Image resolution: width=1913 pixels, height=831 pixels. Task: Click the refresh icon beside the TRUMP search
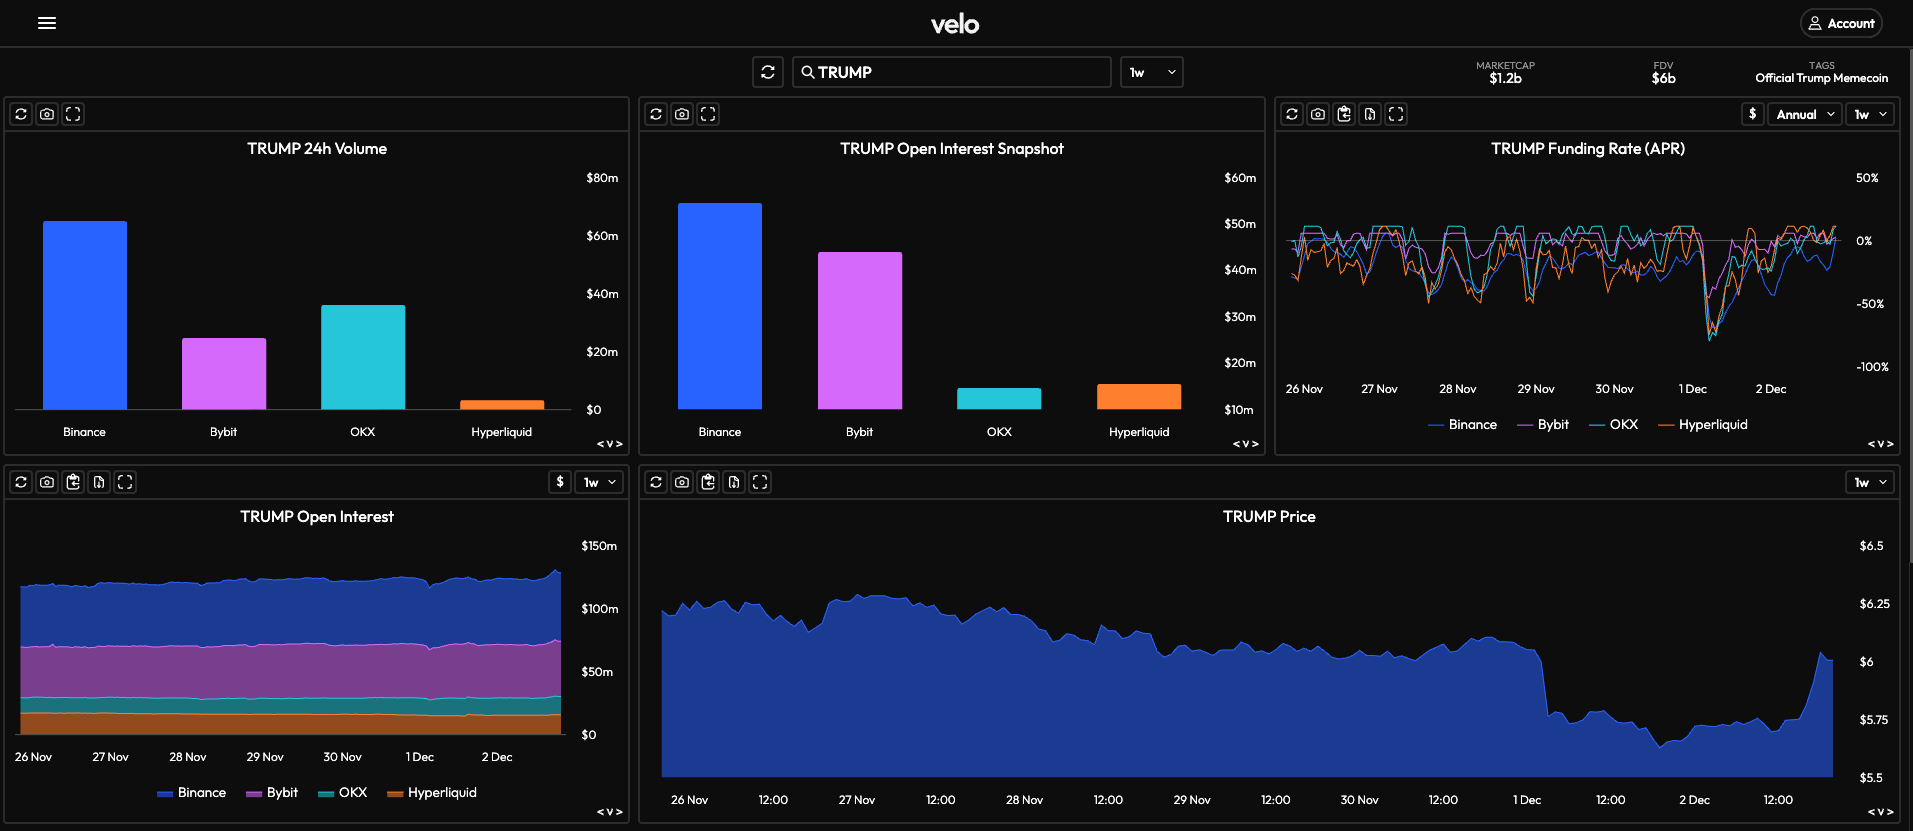click(x=768, y=72)
